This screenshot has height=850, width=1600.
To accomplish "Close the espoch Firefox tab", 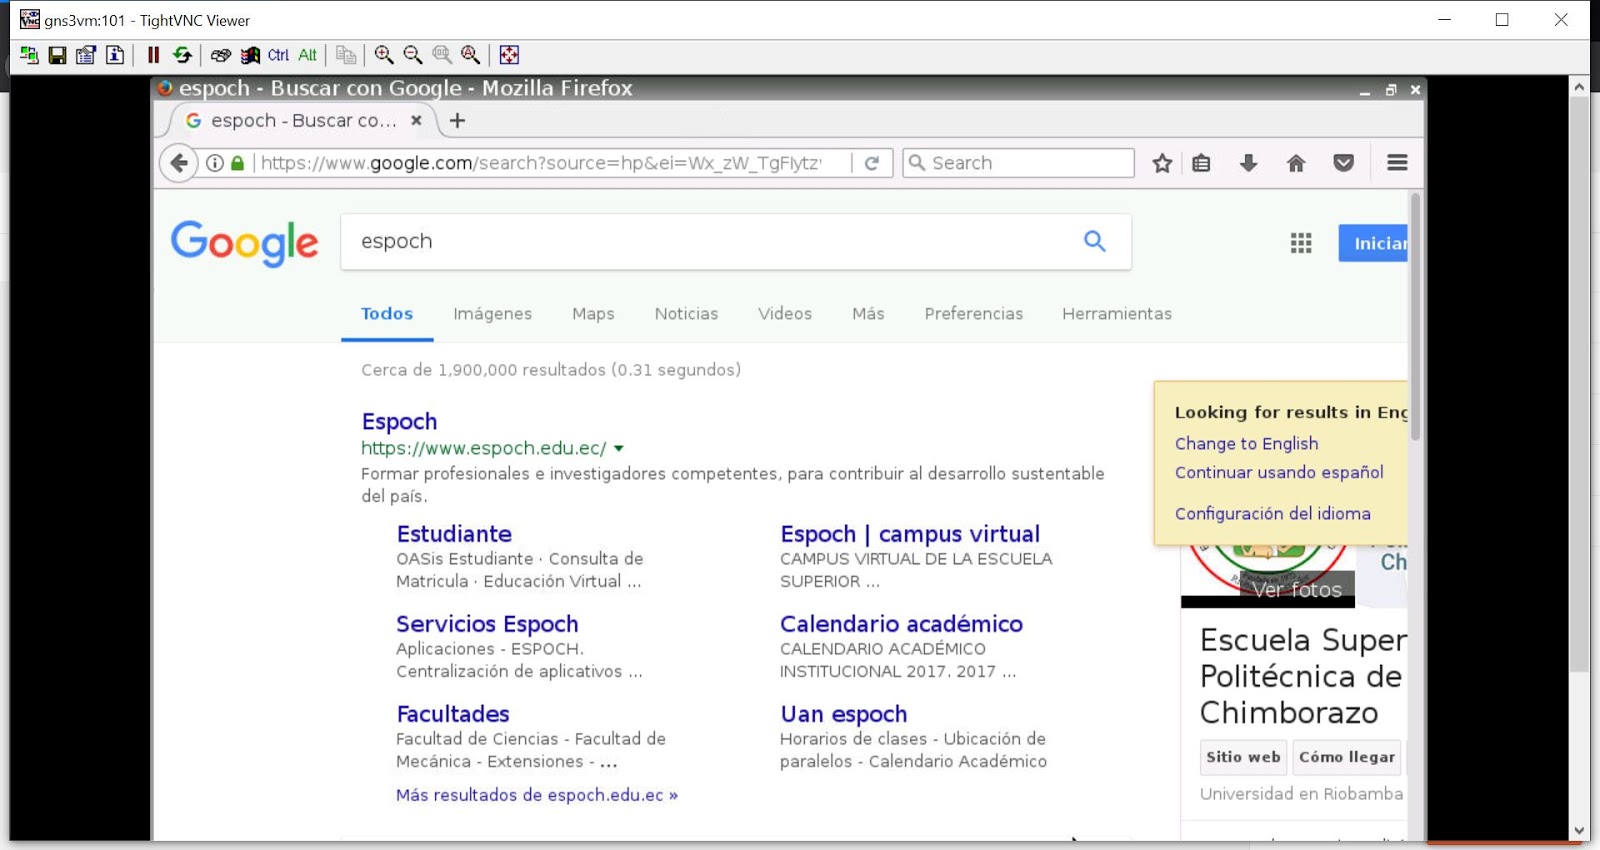I will pos(416,120).
